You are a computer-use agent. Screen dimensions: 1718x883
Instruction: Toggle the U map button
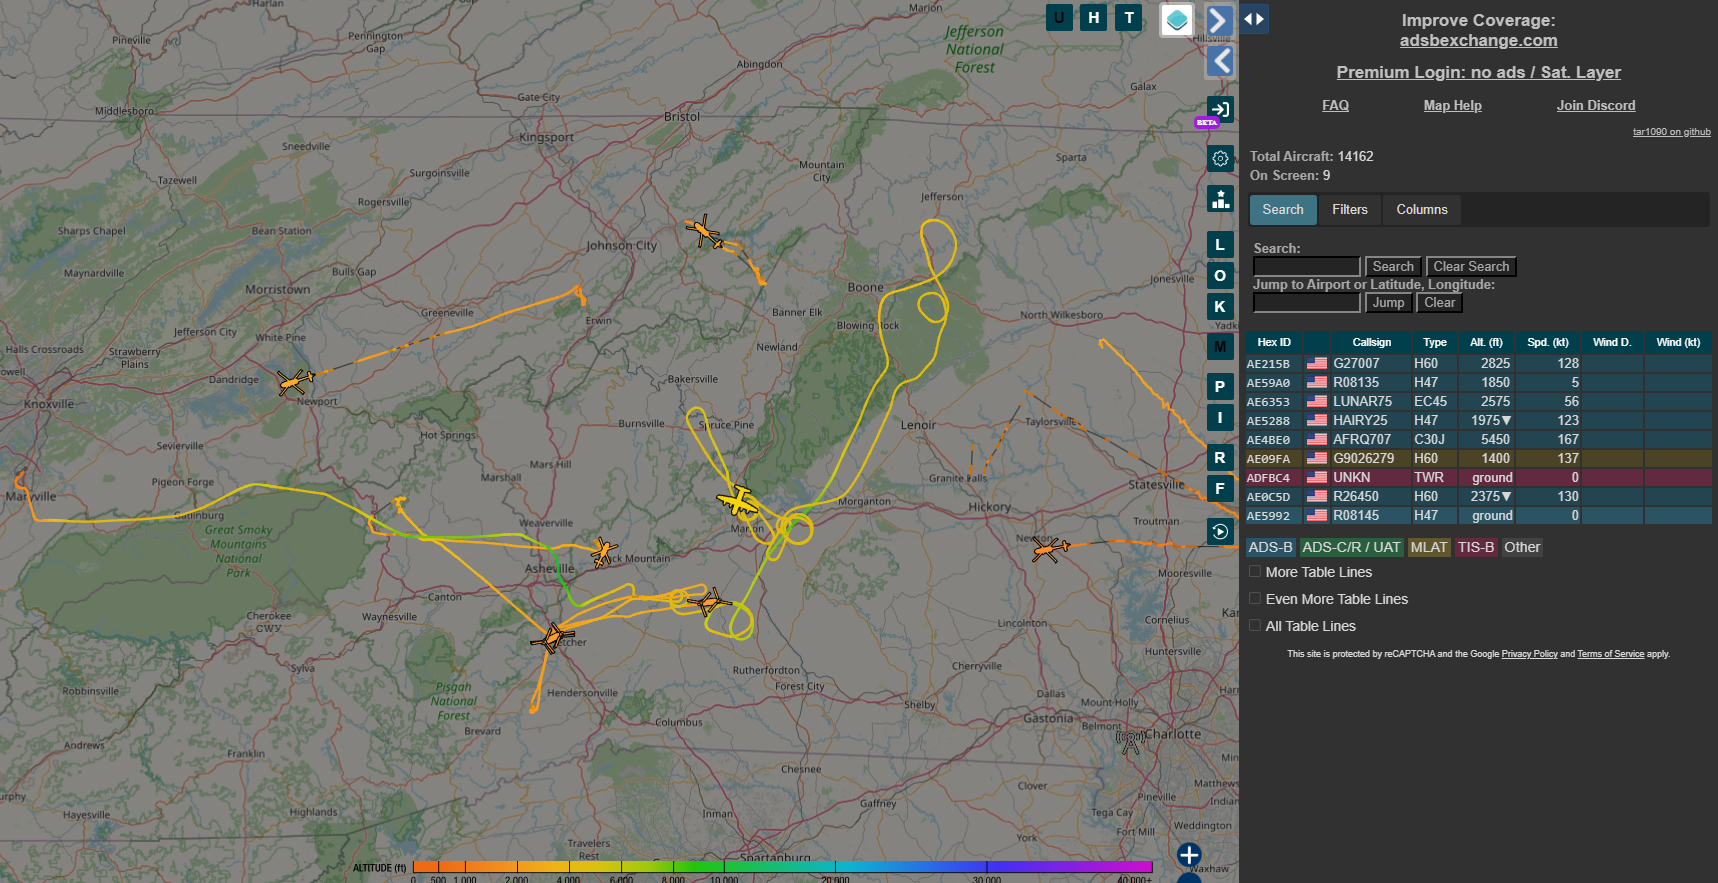[x=1059, y=18]
